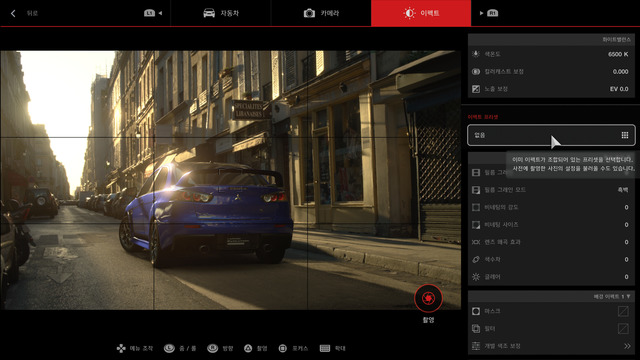Set the vignetting size value
Viewport: 640px width, 360px height.
(627, 225)
